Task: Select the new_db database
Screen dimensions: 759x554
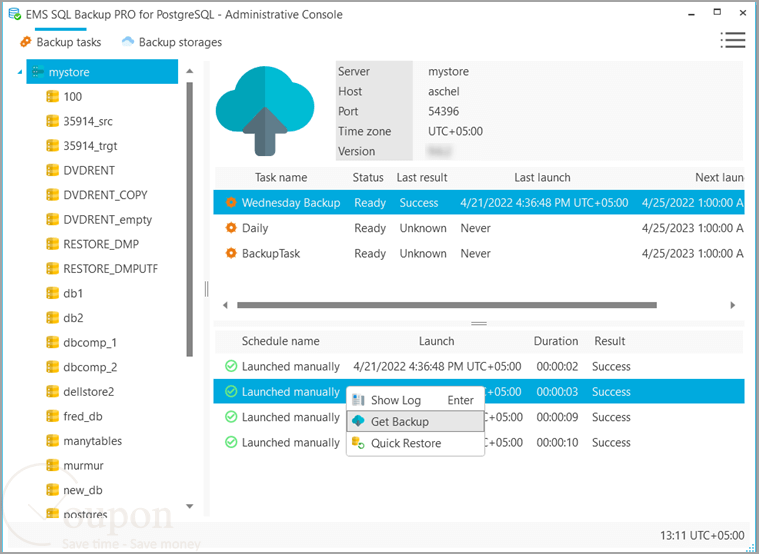Action: pos(83,490)
